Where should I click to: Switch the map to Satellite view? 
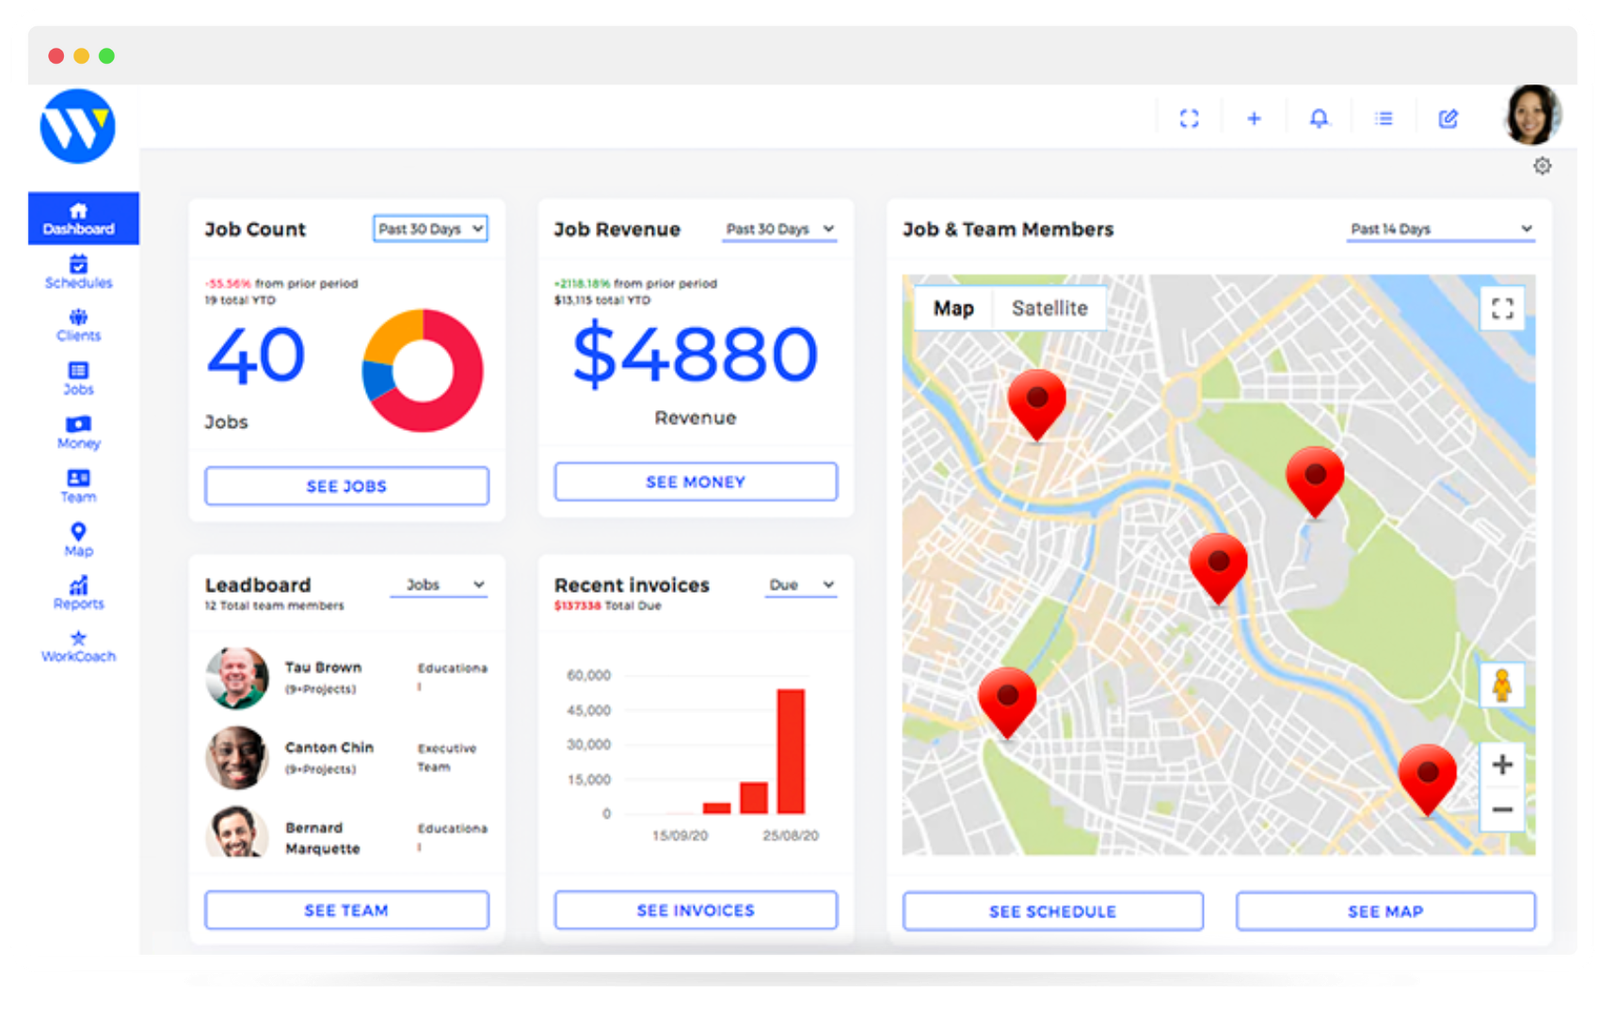tap(1049, 308)
